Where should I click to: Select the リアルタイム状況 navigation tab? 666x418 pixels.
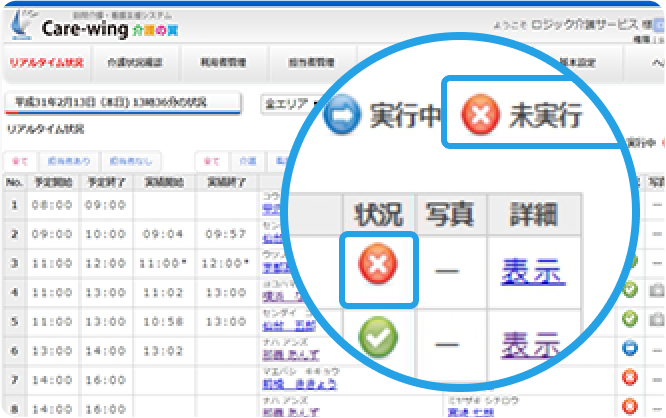47,63
